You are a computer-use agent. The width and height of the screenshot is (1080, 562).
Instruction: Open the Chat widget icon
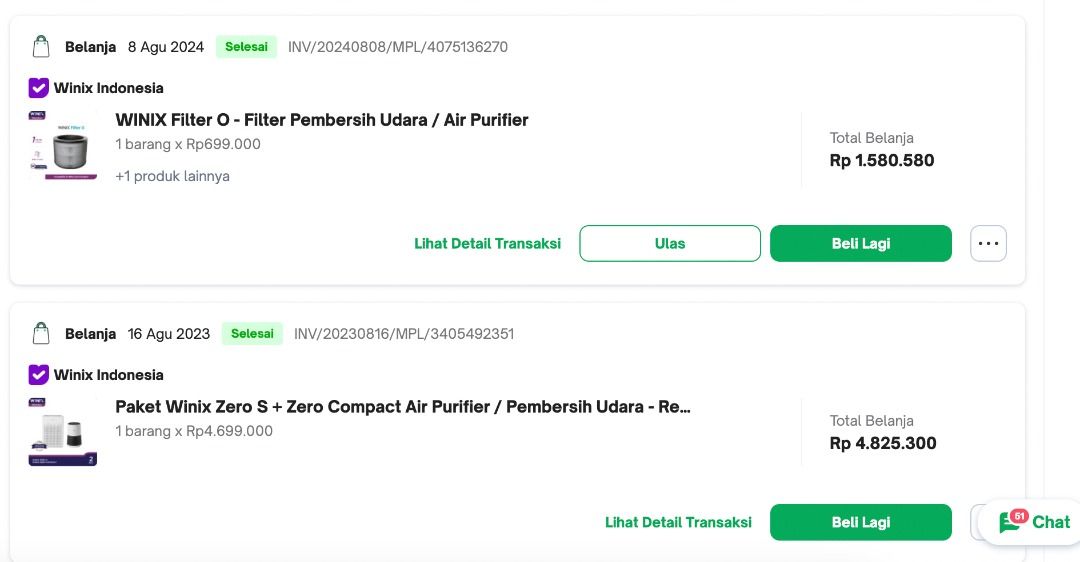(1012, 522)
